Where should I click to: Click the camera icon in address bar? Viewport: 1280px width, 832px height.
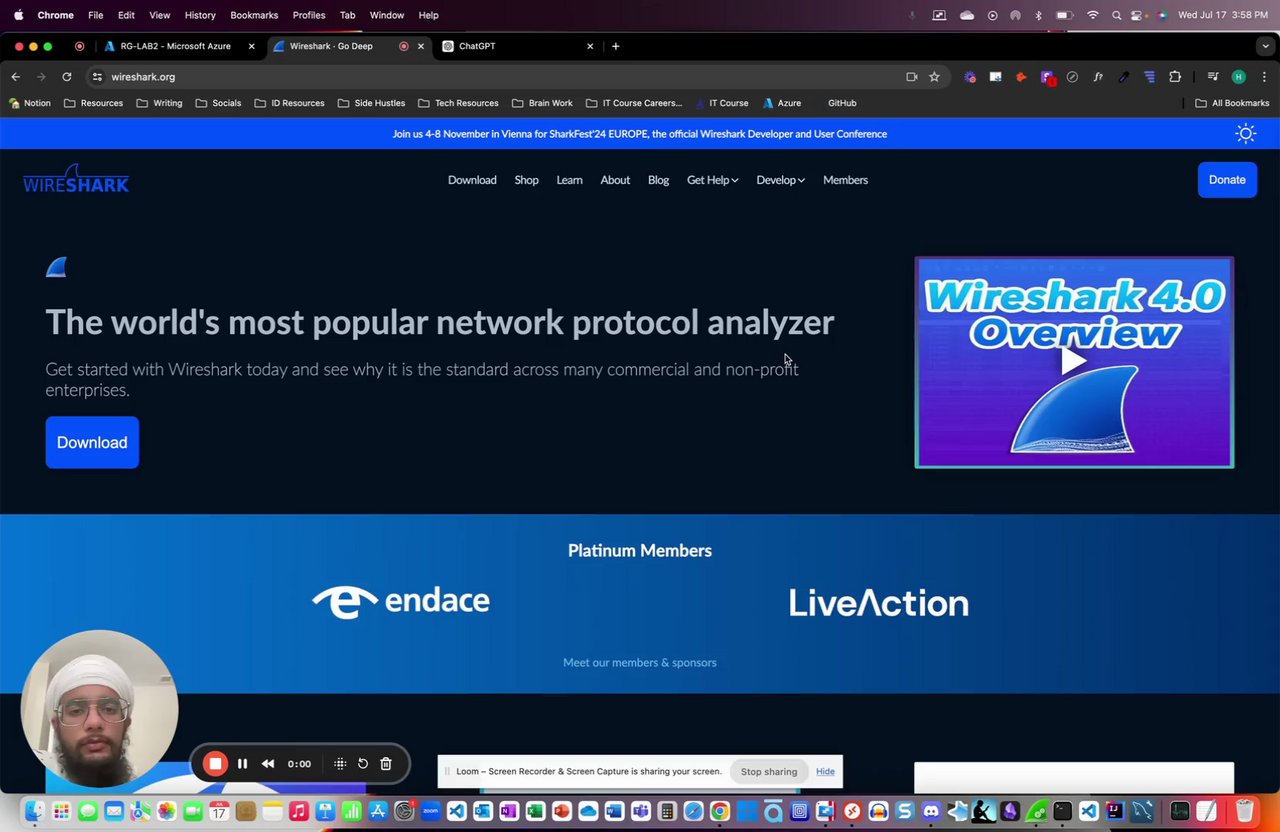911,77
